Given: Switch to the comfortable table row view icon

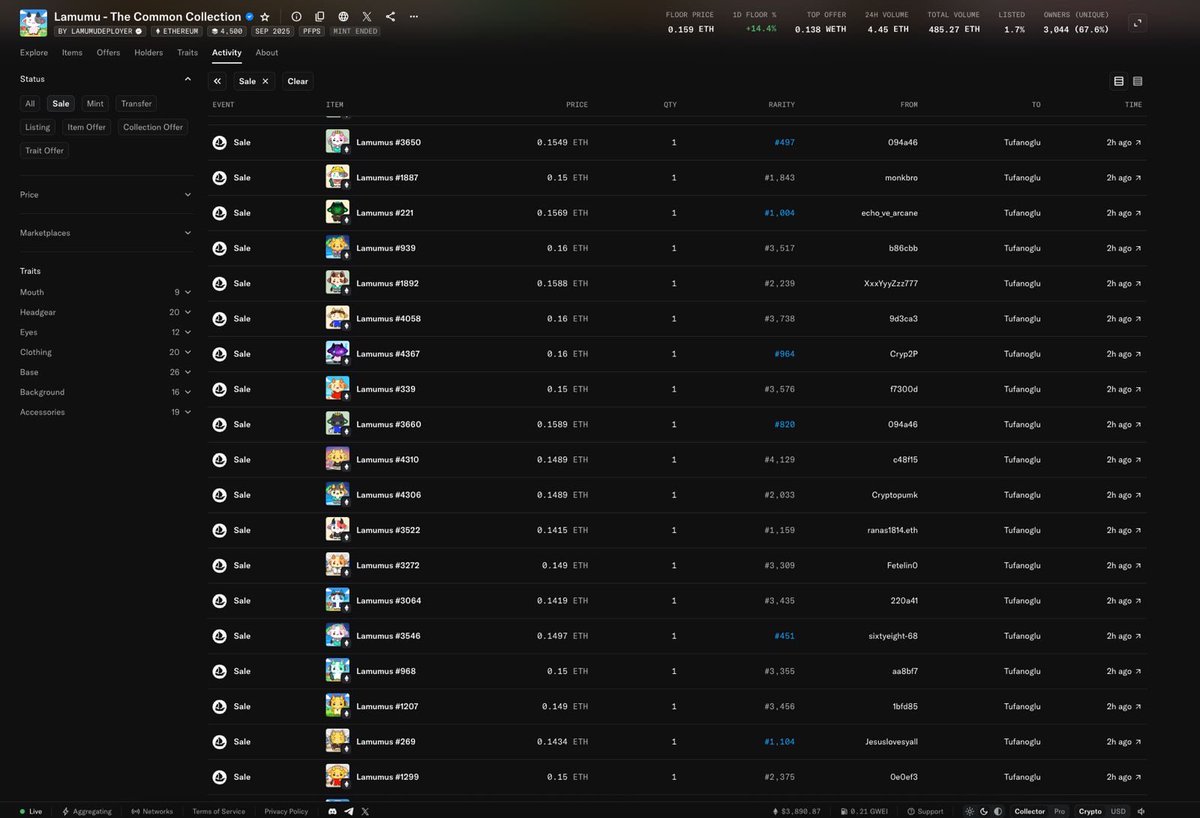Looking at the screenshot, I should (1119, 81).
